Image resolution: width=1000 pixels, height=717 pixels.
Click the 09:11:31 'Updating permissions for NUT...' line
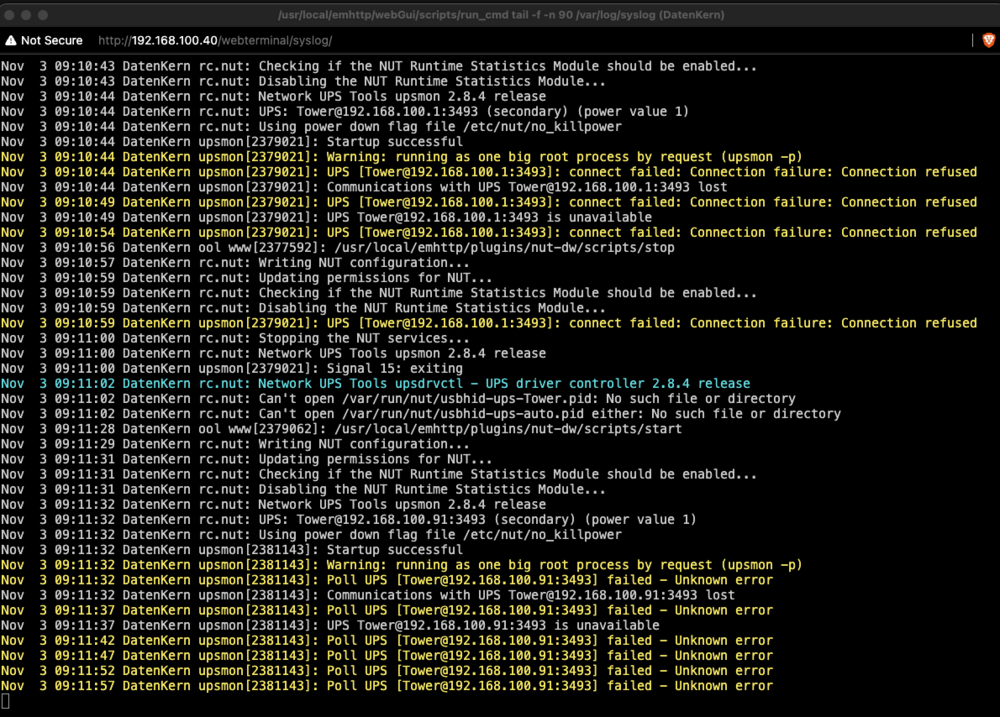(x=246, y=459)
